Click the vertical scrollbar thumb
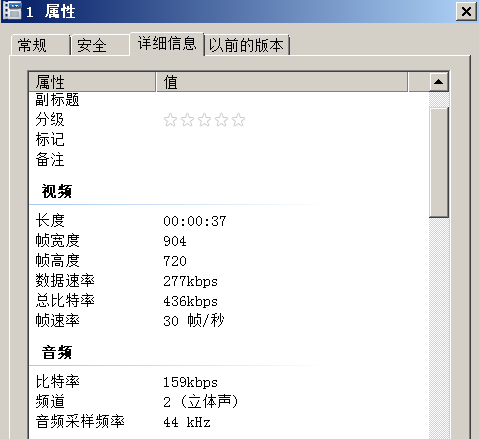Image resolution: width=479 pixels, height=439 pixels. click(x=439, y=162)
